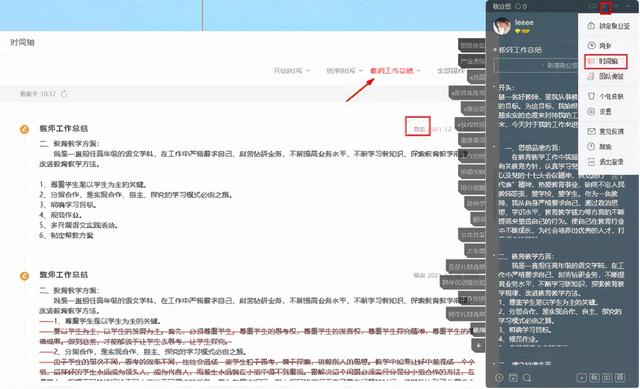Open 个性皮肤 from the menu

(606, 96)
